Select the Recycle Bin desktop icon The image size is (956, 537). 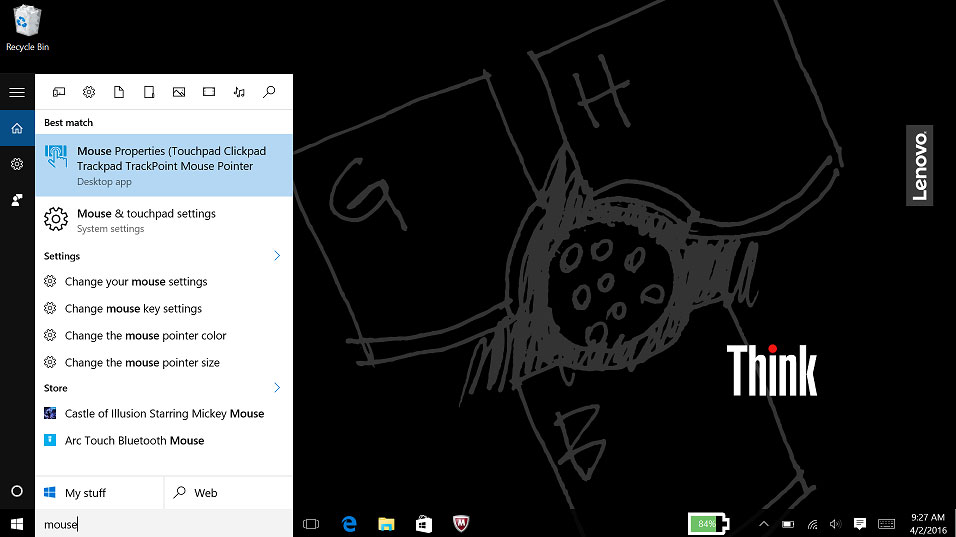click(27, 29)
